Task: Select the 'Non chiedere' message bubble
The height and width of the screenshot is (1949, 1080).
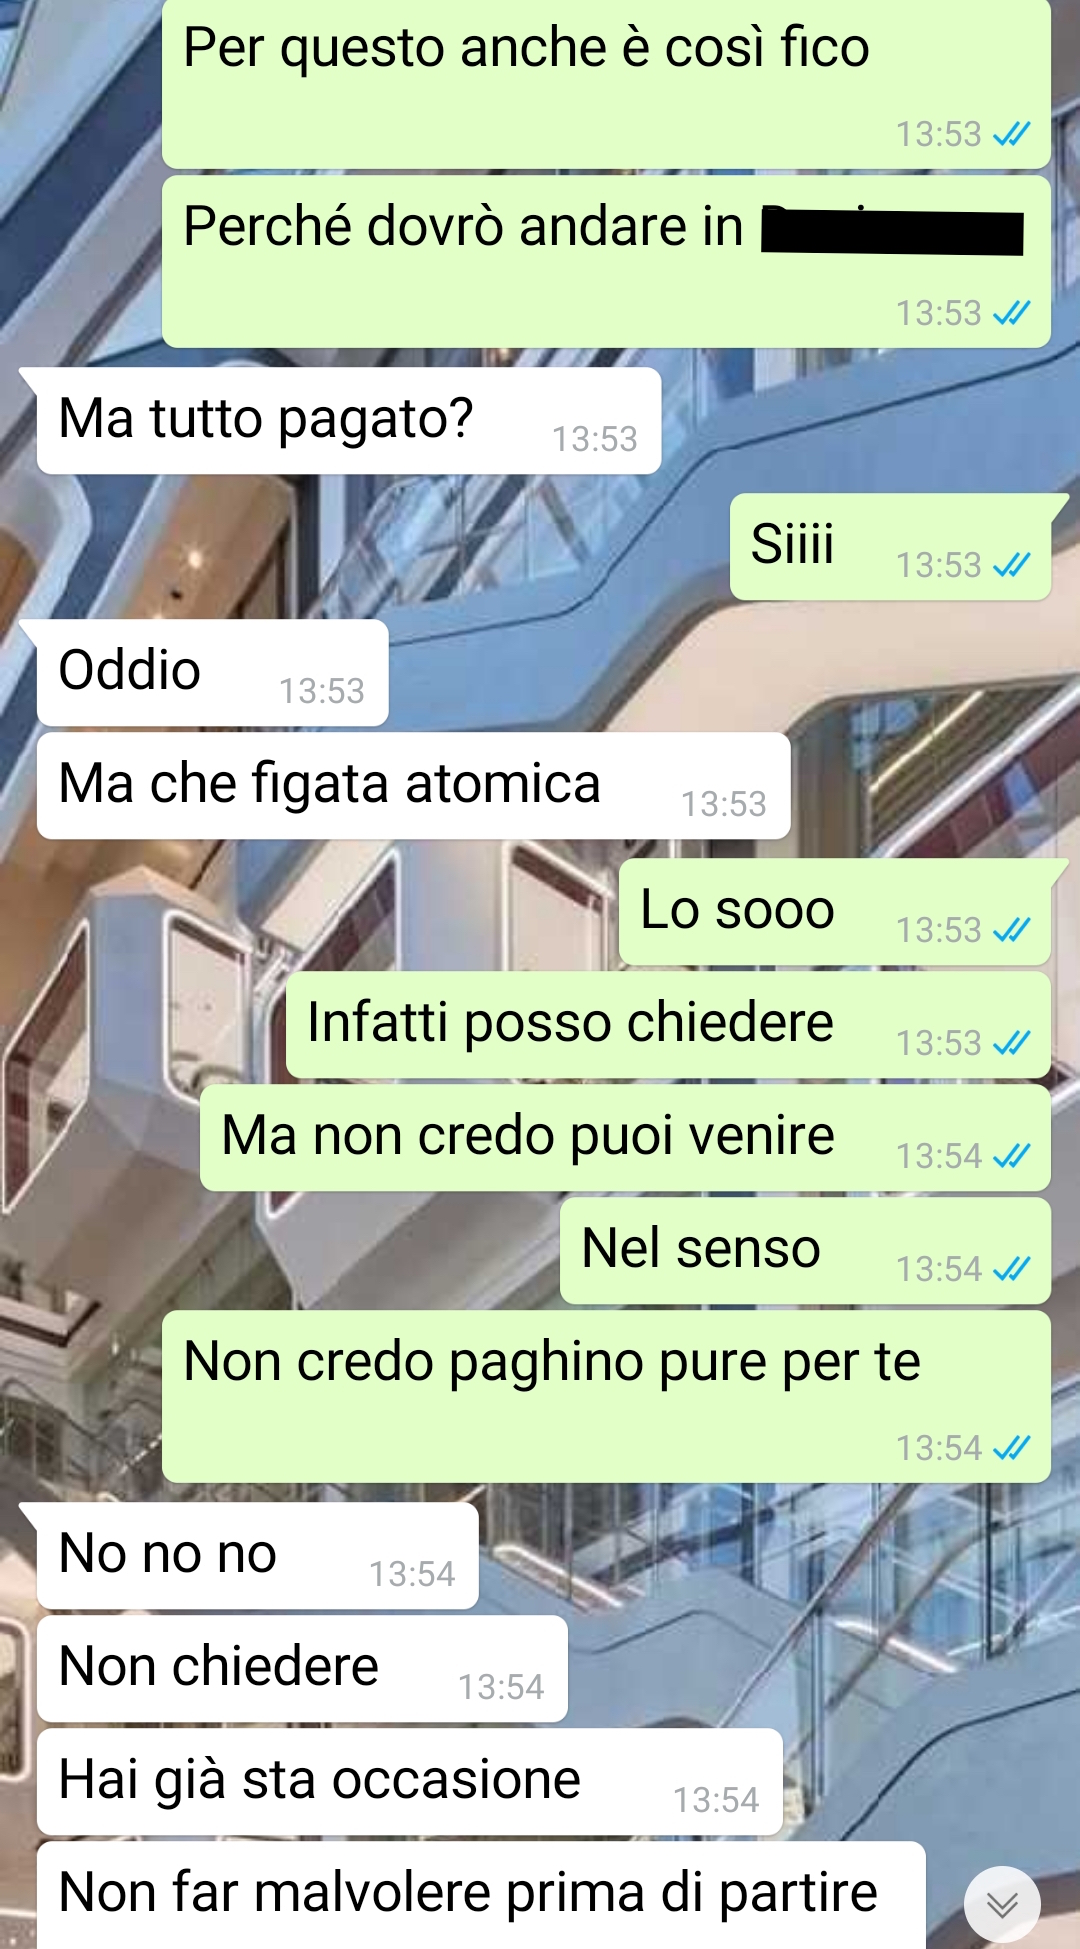Action: (x=302, y=1669)
